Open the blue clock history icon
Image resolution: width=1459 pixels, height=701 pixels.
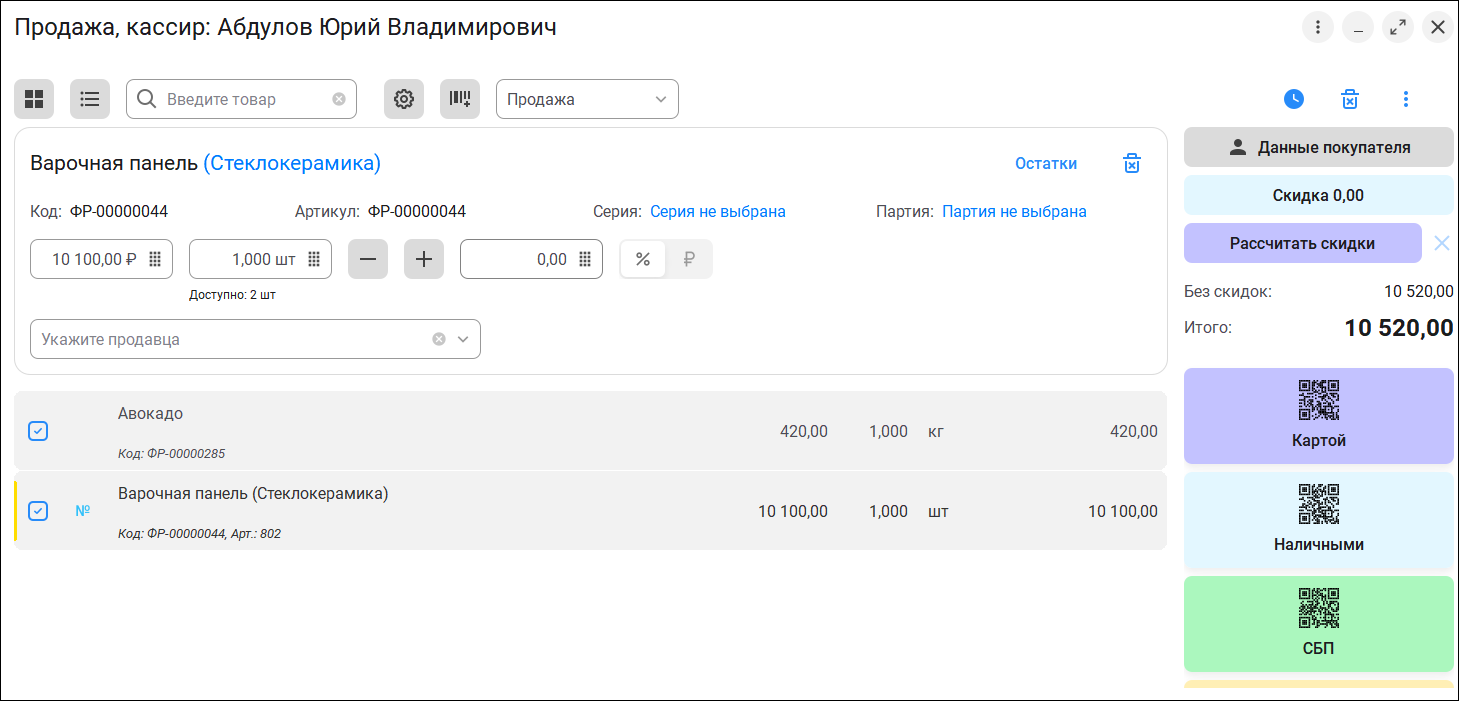pos(1294,99)
